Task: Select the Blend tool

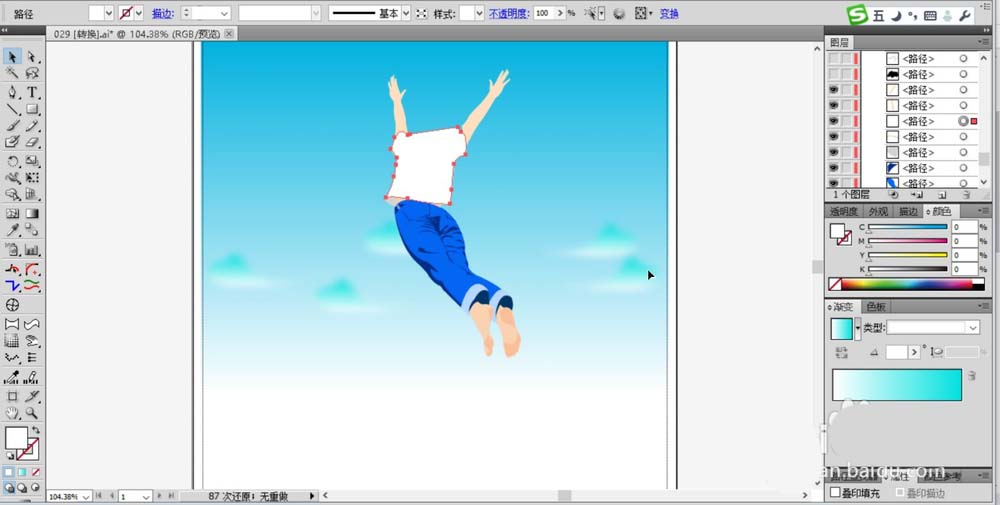Action: [32, 230]
